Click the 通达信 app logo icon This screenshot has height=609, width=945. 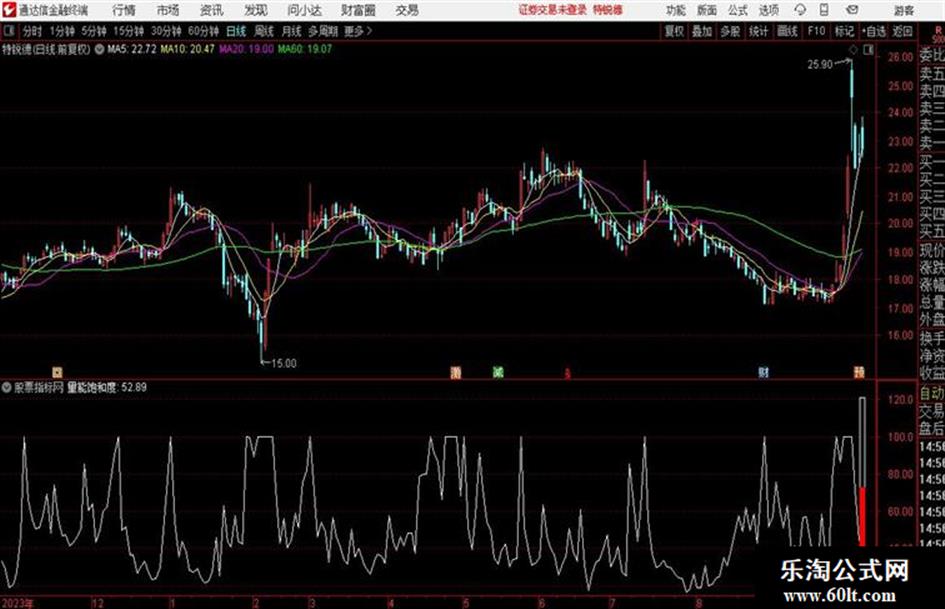click(9, 10)
